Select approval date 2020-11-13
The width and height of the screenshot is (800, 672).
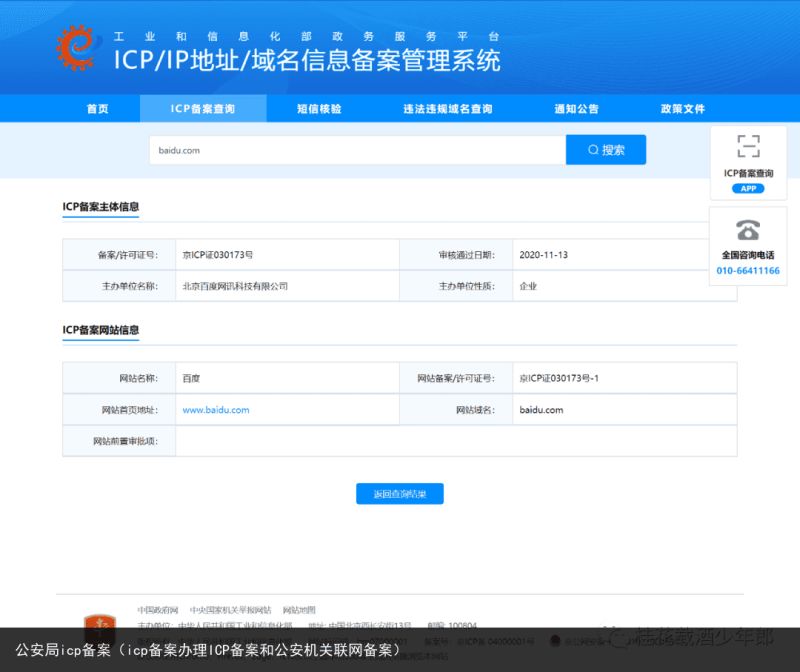543,255
